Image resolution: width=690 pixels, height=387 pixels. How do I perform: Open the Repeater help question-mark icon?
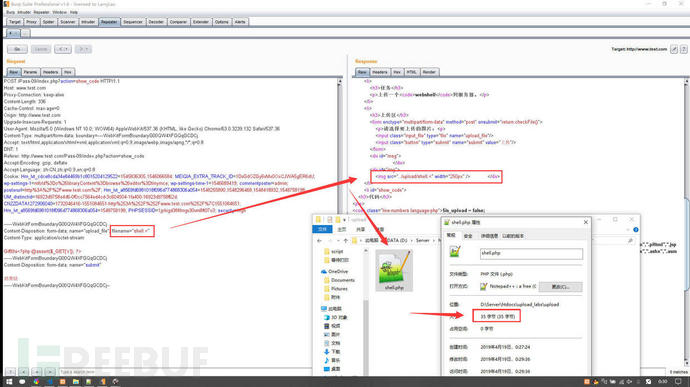coord(683,49)
